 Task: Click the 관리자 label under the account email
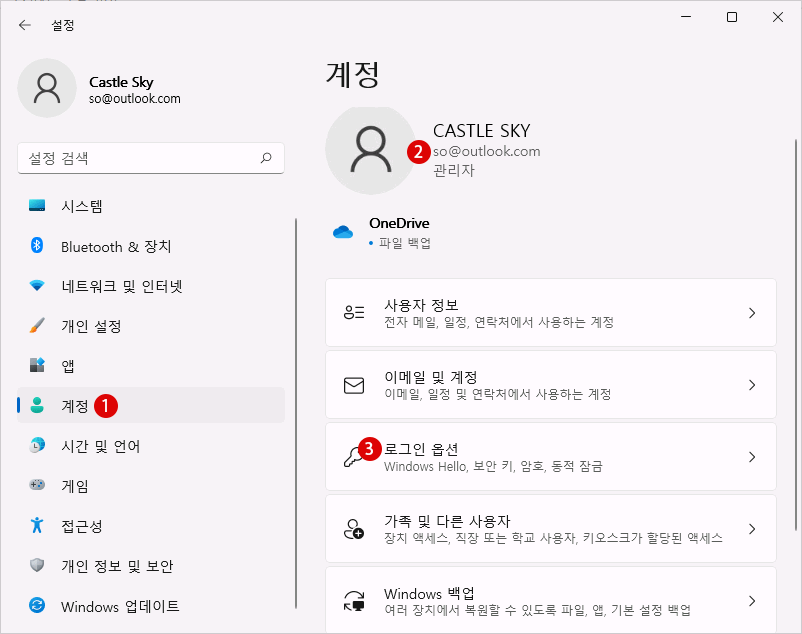pos(454,170)
